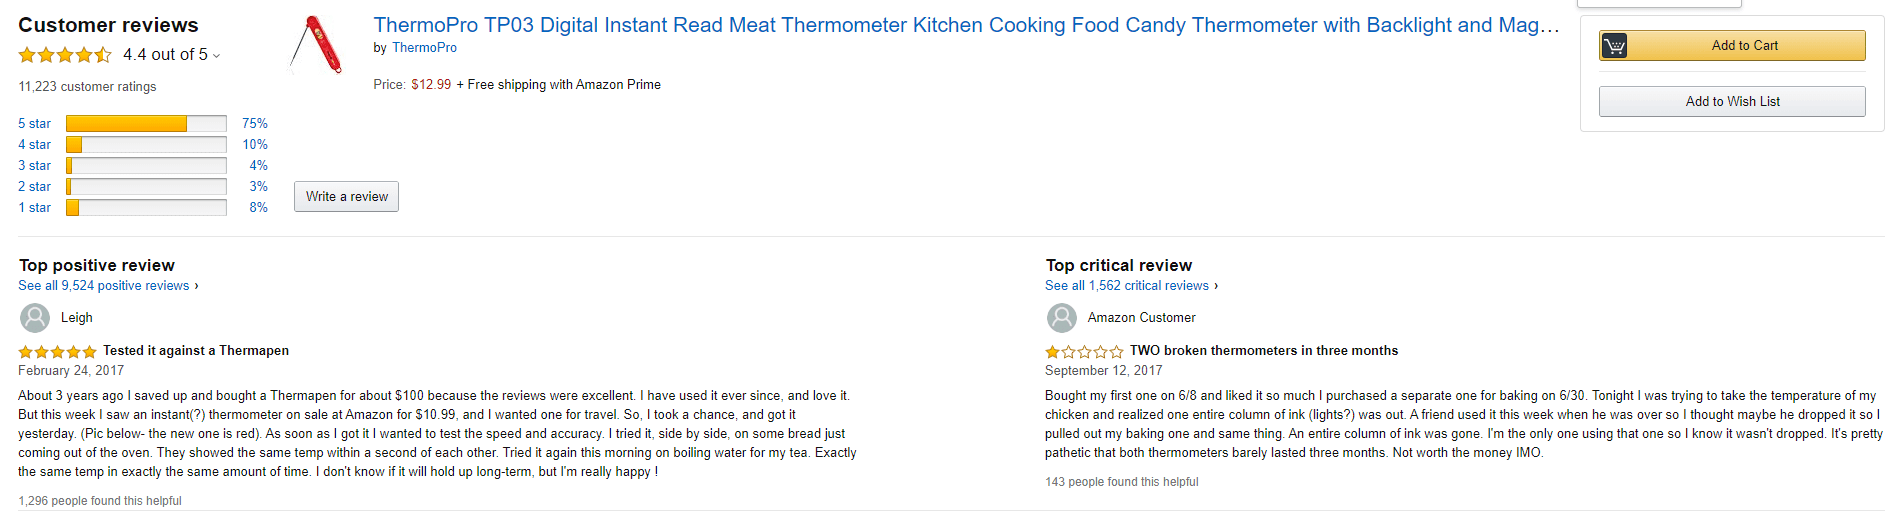Click the five-star rating on Leigh's review

57,352
